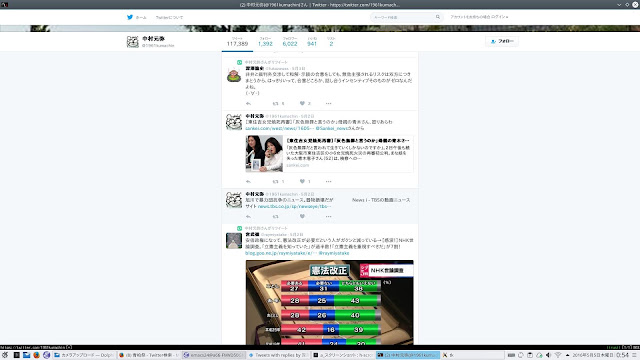
Task: Open blog.goo.ne.jp link in fourth tweet
Action: (x=280, y=253)
